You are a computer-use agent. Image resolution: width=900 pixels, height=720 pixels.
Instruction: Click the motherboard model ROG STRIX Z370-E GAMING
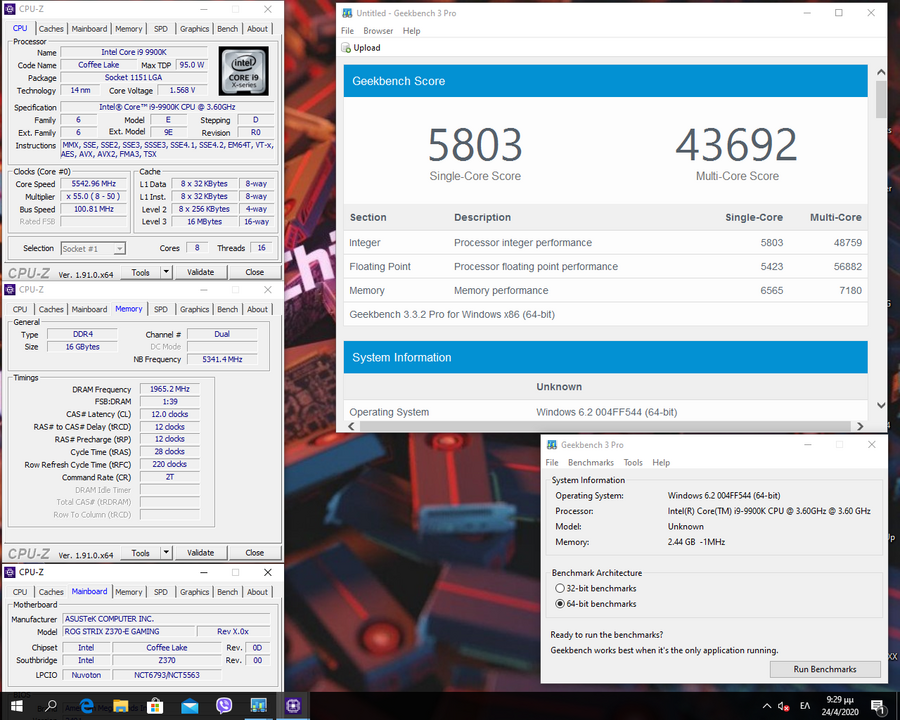click(128, 632)
